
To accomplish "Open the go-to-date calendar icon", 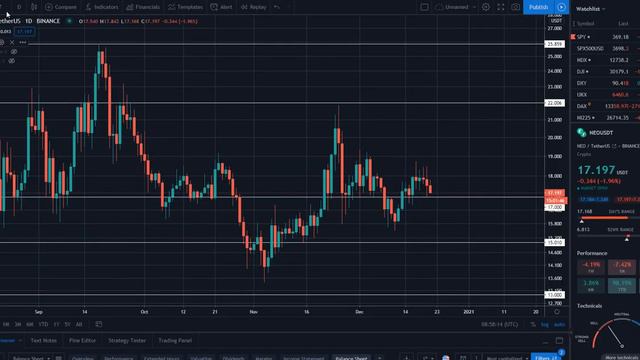I will [x=99, y=324].
